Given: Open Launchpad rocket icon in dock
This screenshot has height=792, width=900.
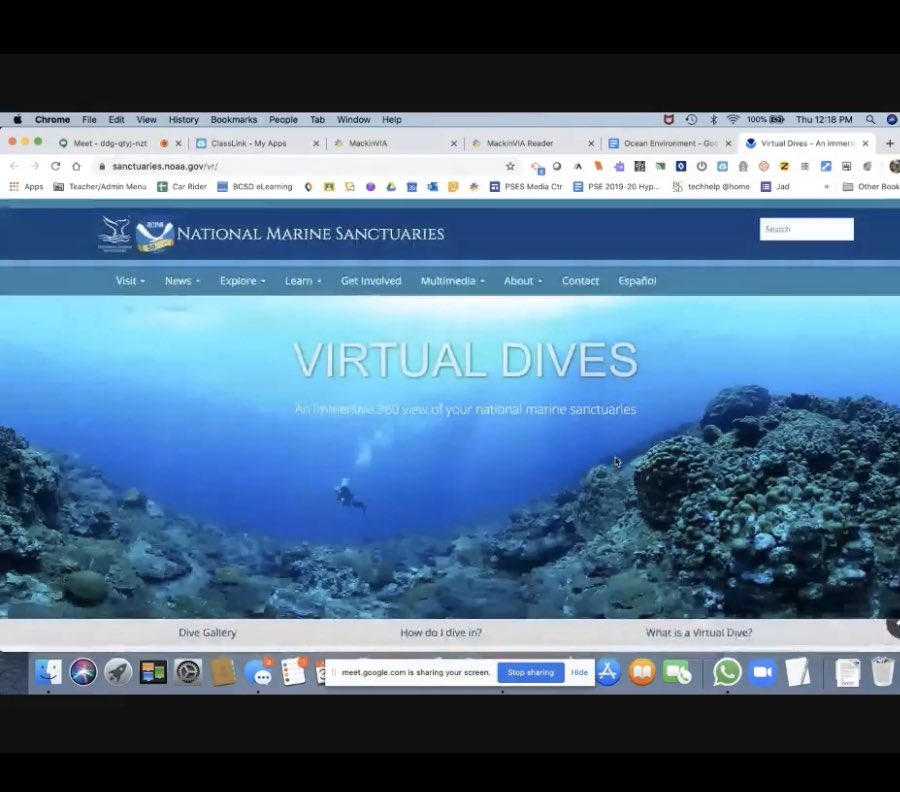Looking at the screenshot, I should click(x=118, y=671).
